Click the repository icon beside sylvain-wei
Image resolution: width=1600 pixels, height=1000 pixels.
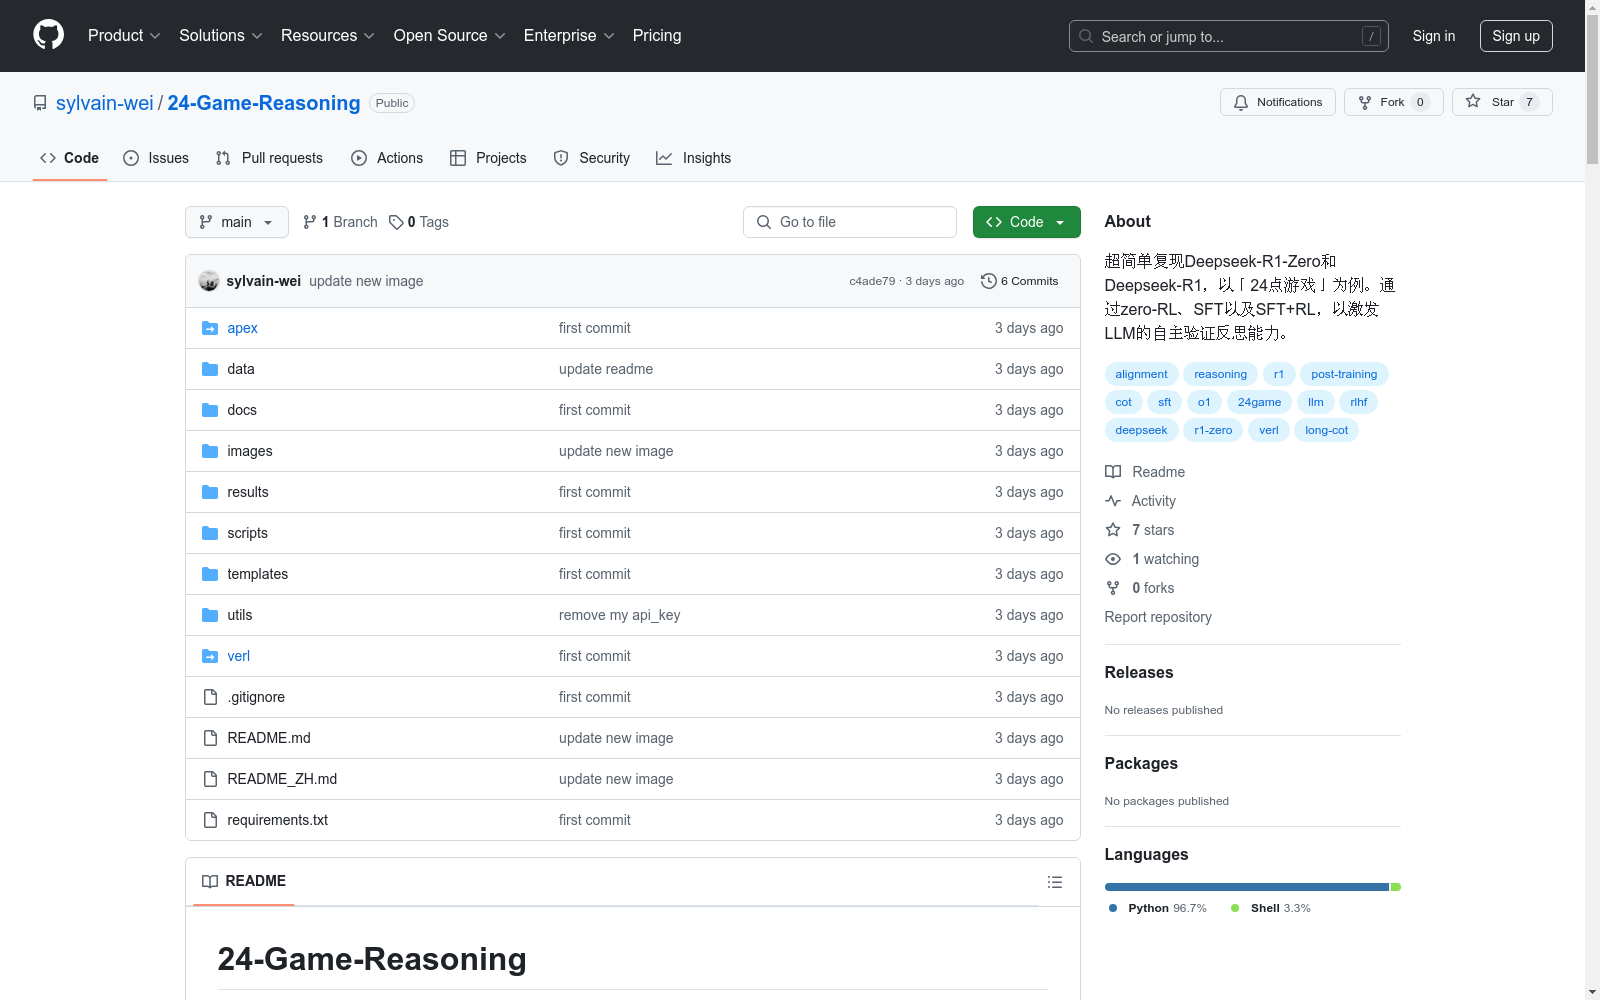tap(40, 103)
